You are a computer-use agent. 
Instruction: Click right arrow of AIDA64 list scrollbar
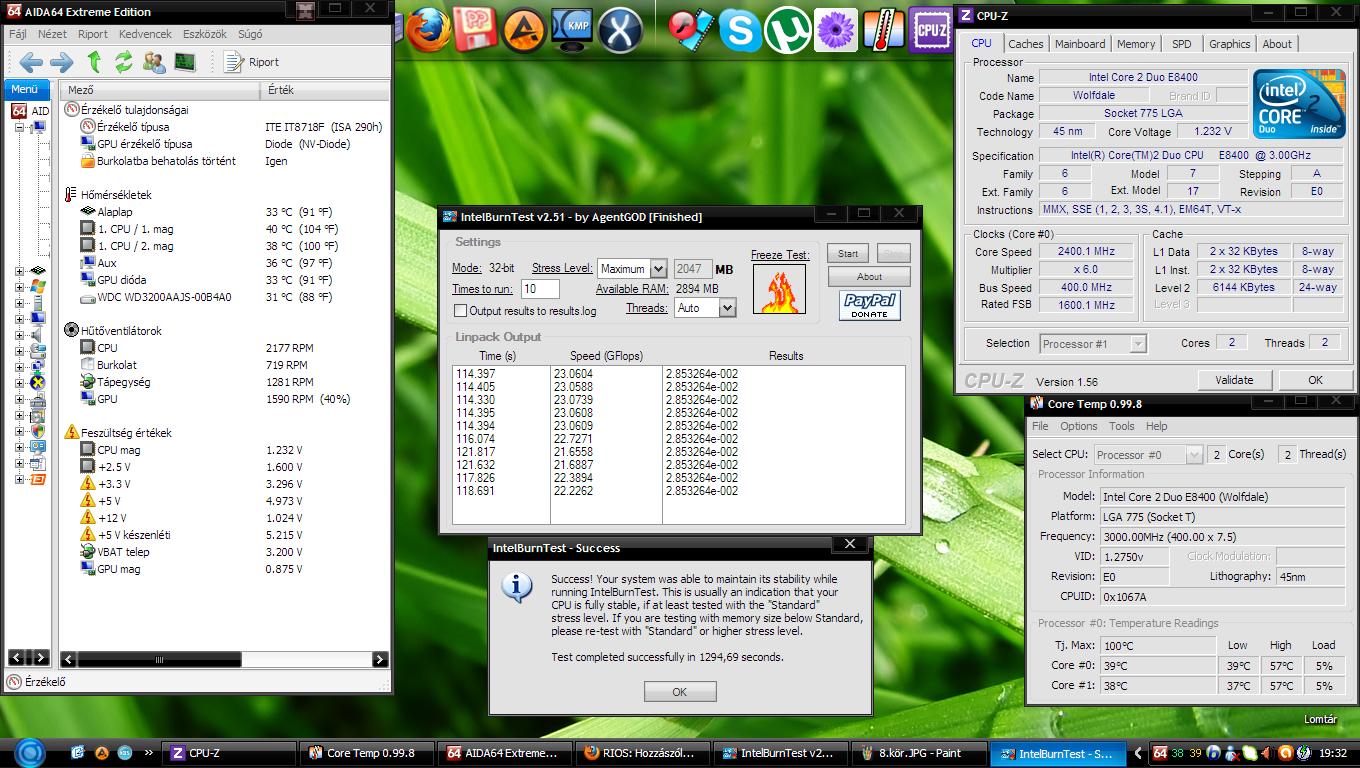379,660
